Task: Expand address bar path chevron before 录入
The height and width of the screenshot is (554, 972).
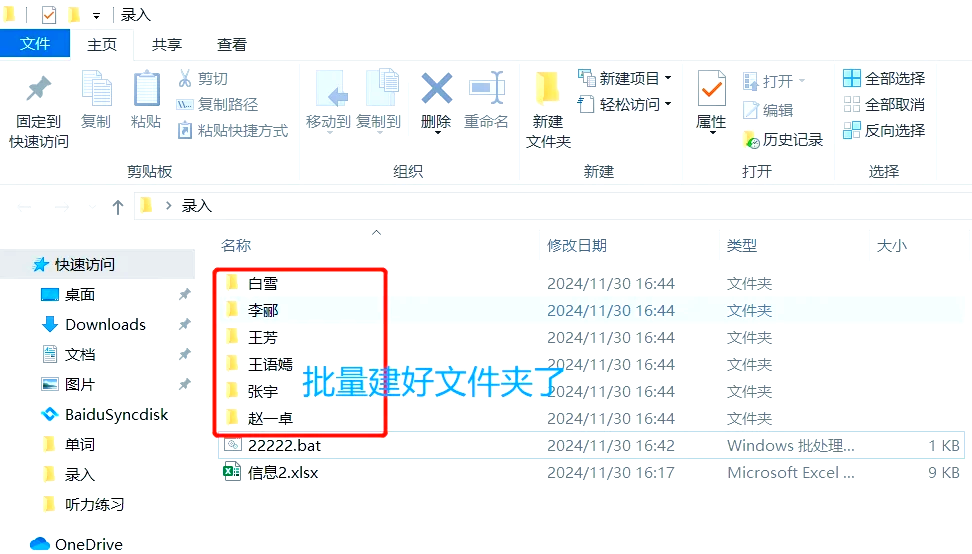Action: point(168,206)
